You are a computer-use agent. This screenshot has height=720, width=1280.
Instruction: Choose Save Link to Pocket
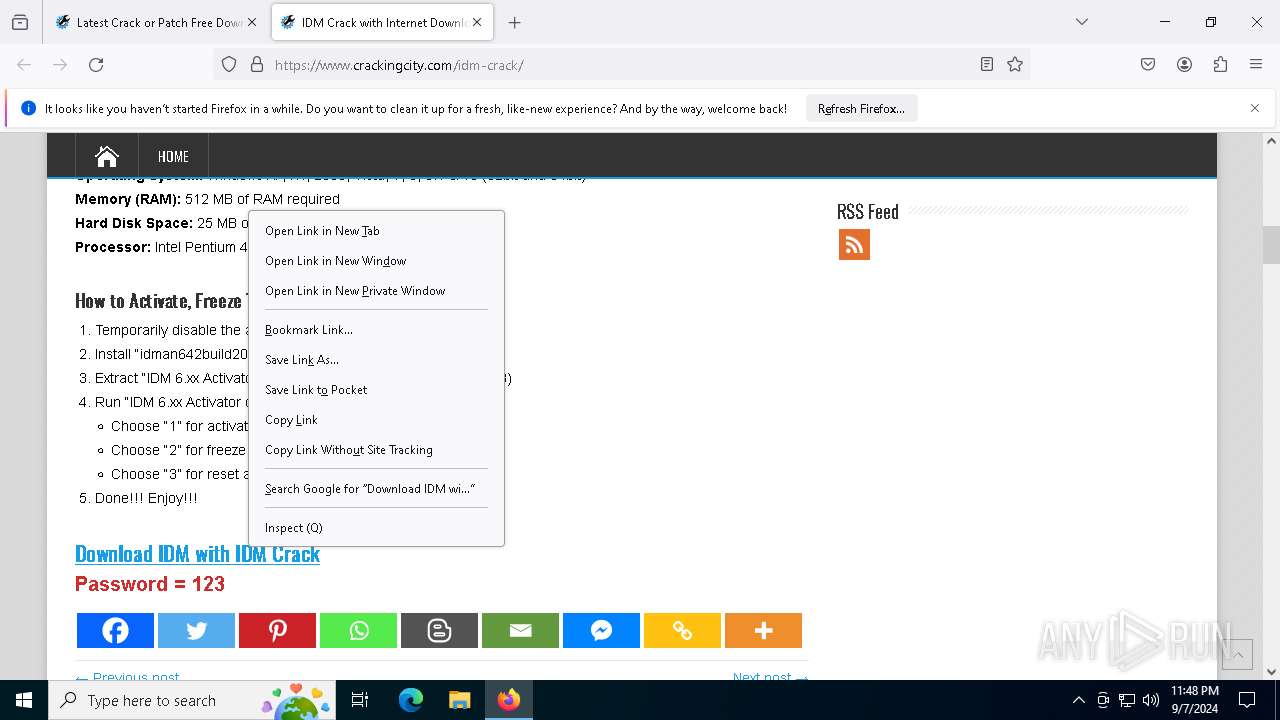click(376, 390)
